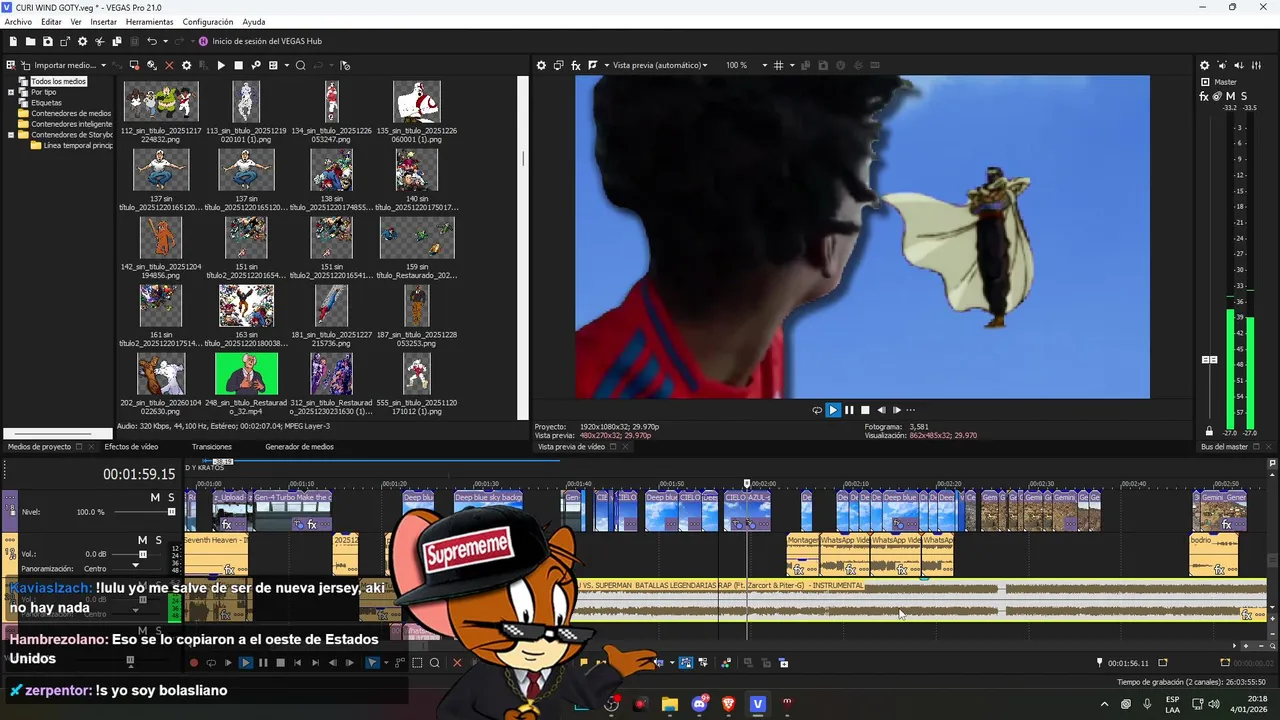The image size is (1280, 720).
Task: Open Panoramización Centro dropdown arrow
Action: pos(135,567)
